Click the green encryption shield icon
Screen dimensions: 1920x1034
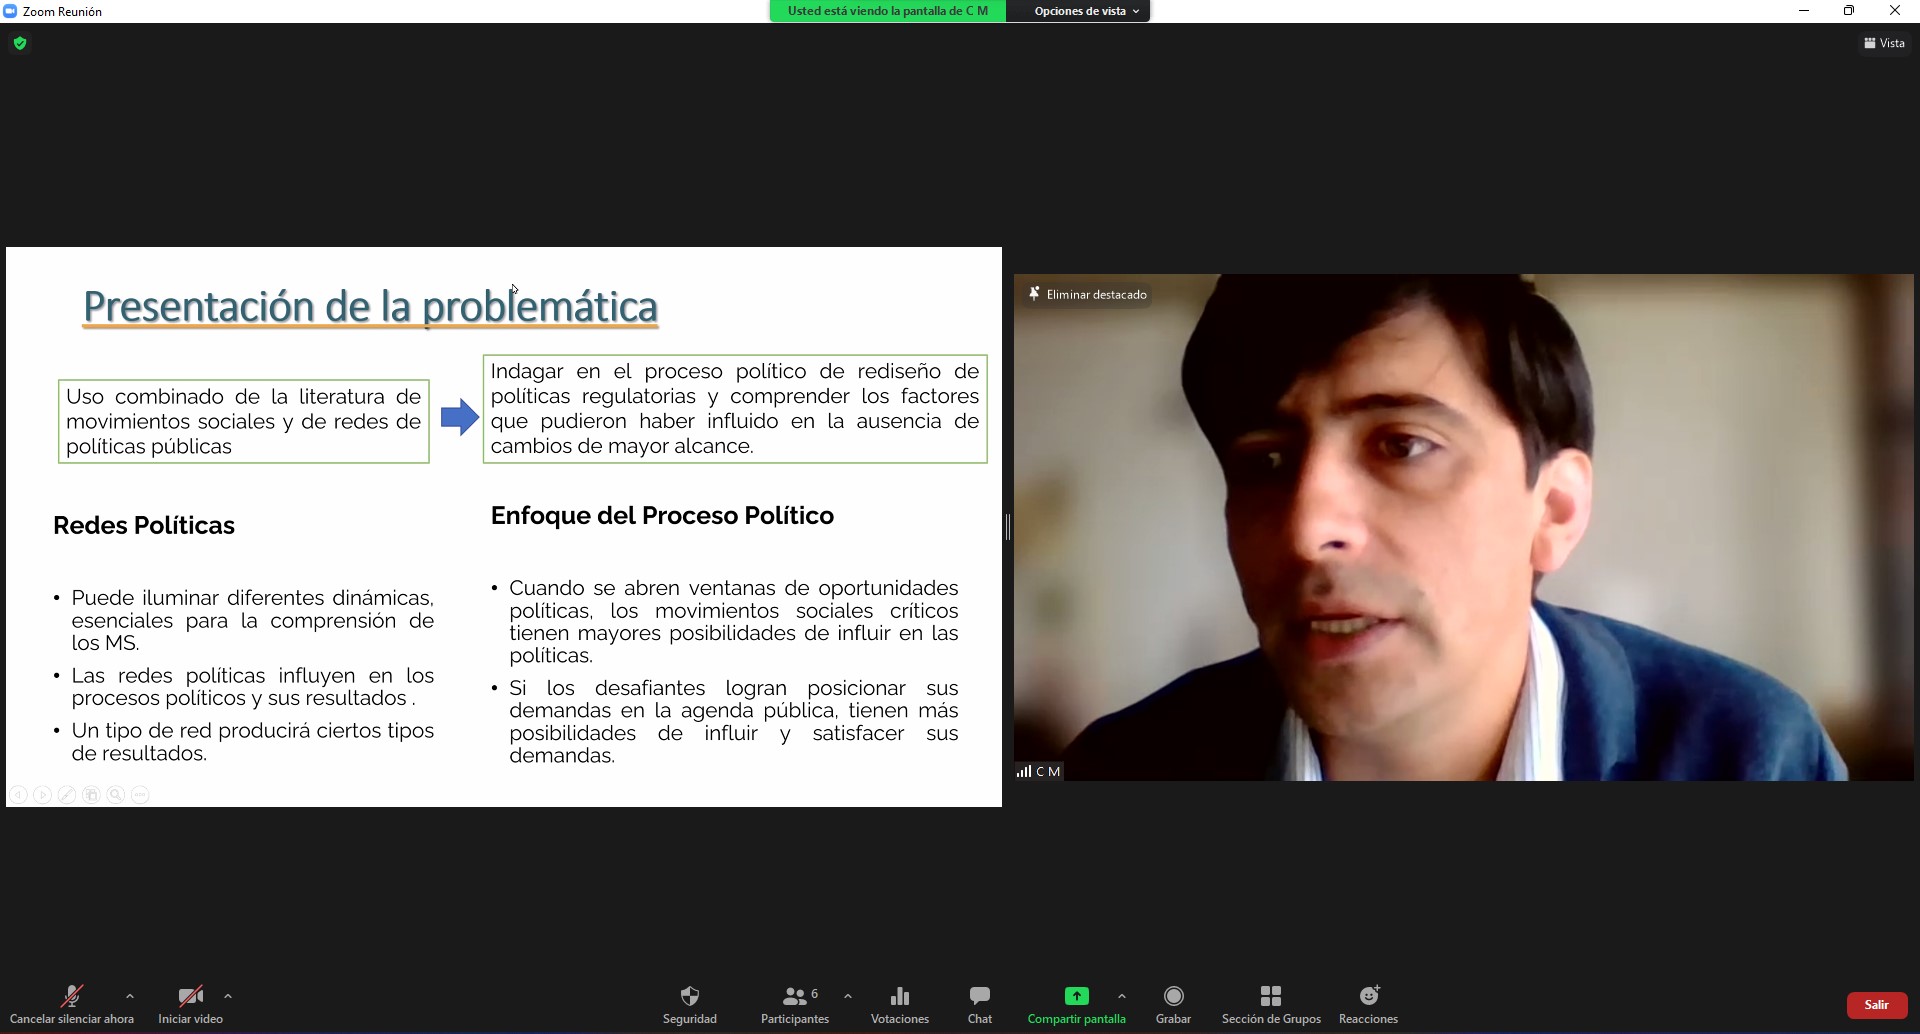20,43
